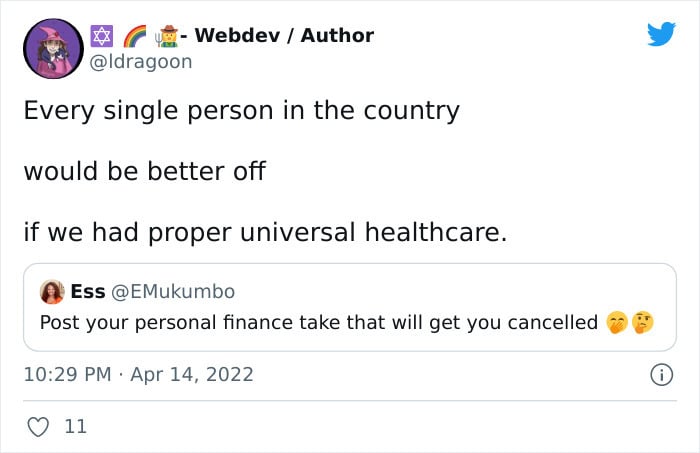Screen dimensions: 700x453
Task: Select the 'universal healthcare' tweet line
Action: coord(266,233)
